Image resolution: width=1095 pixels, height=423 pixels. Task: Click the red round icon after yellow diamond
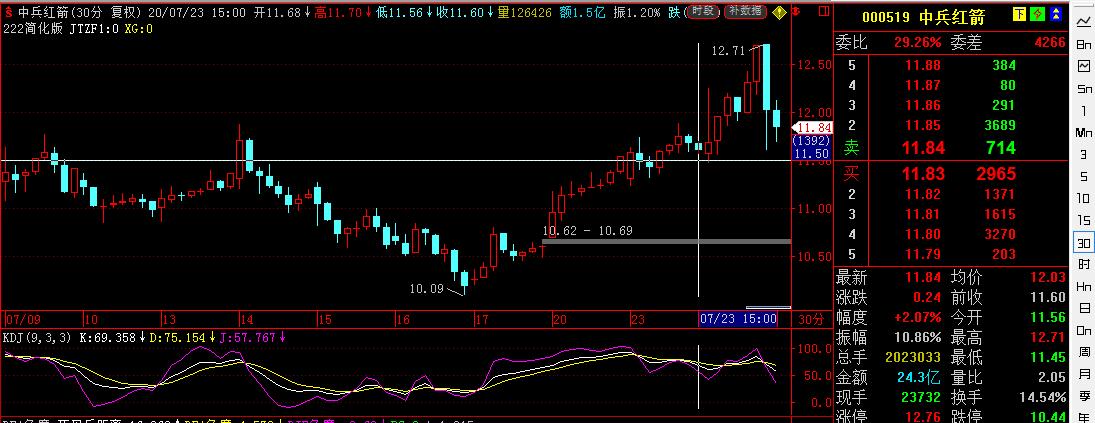(795, 13)
